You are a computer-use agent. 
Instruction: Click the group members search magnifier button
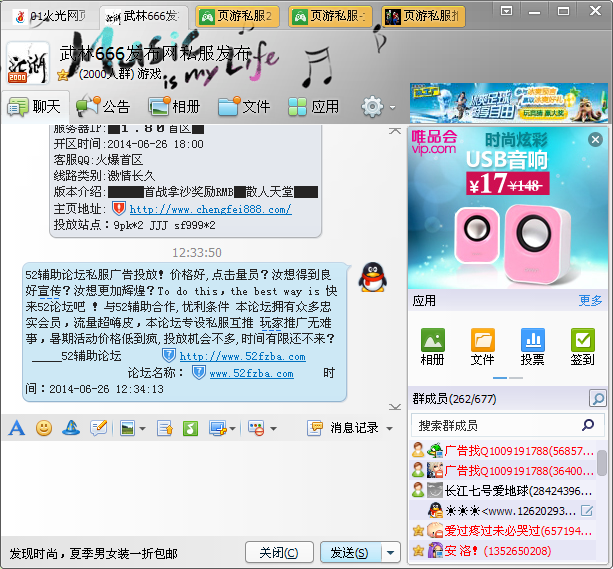(x=598, y=398)
